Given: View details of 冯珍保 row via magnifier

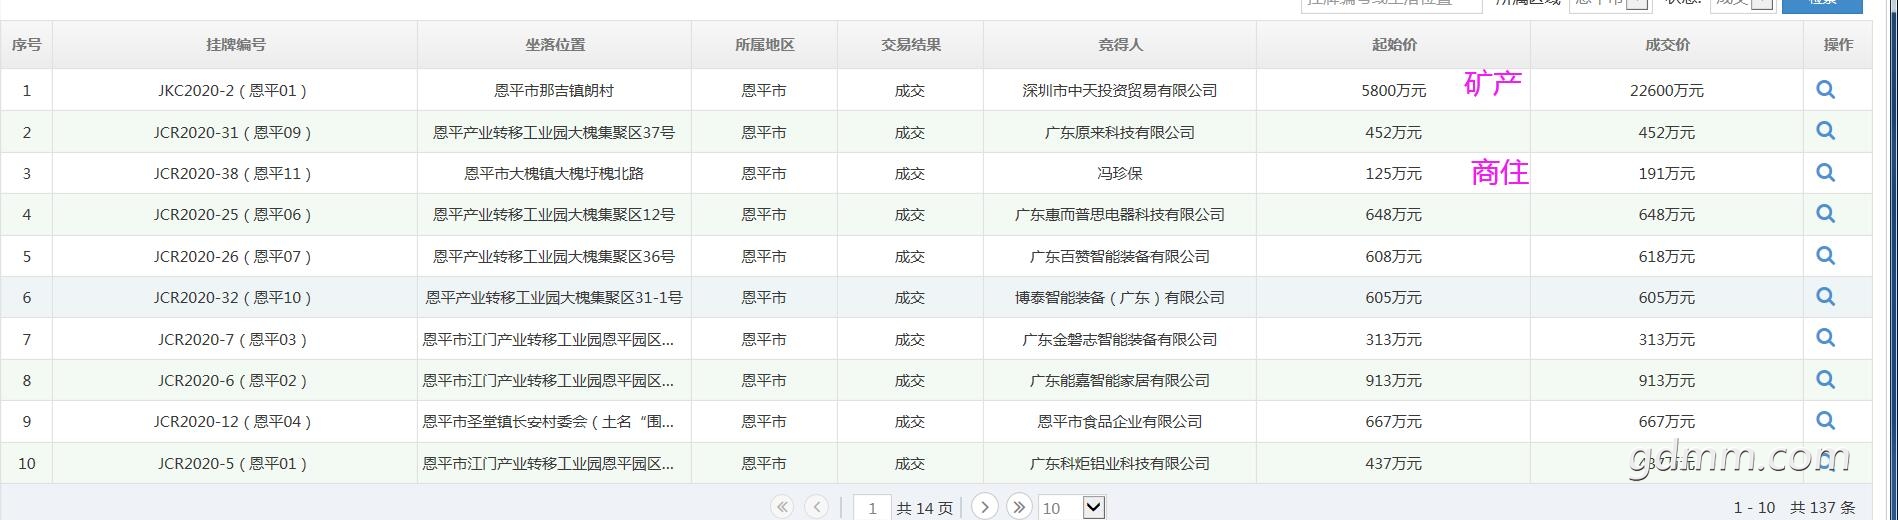Looking at the screenshot, I should (x=1825, y=173).
